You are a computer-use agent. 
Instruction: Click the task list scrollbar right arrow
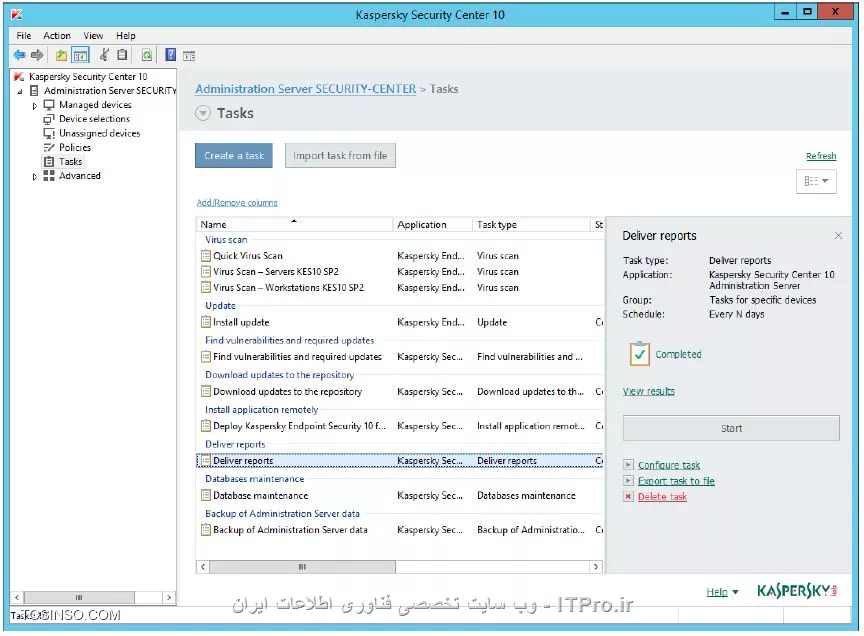[x=596, y=567]
